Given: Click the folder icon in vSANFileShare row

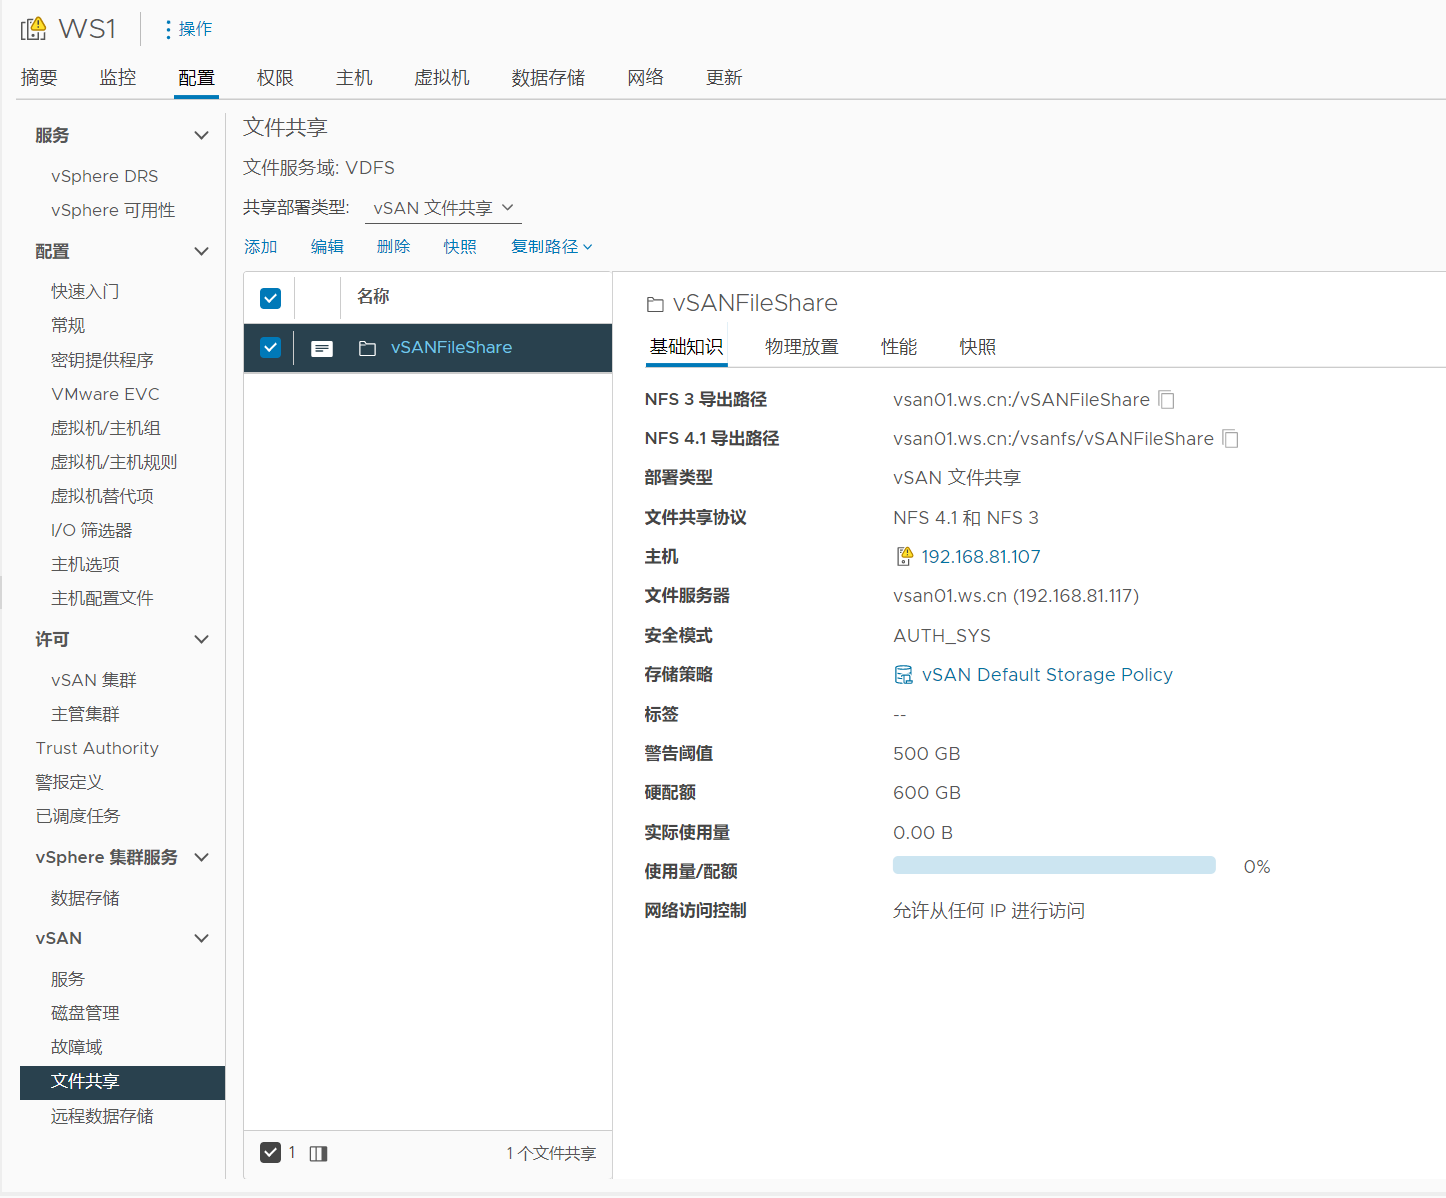Looking at the screenshot, I should [x=367, y=348].
